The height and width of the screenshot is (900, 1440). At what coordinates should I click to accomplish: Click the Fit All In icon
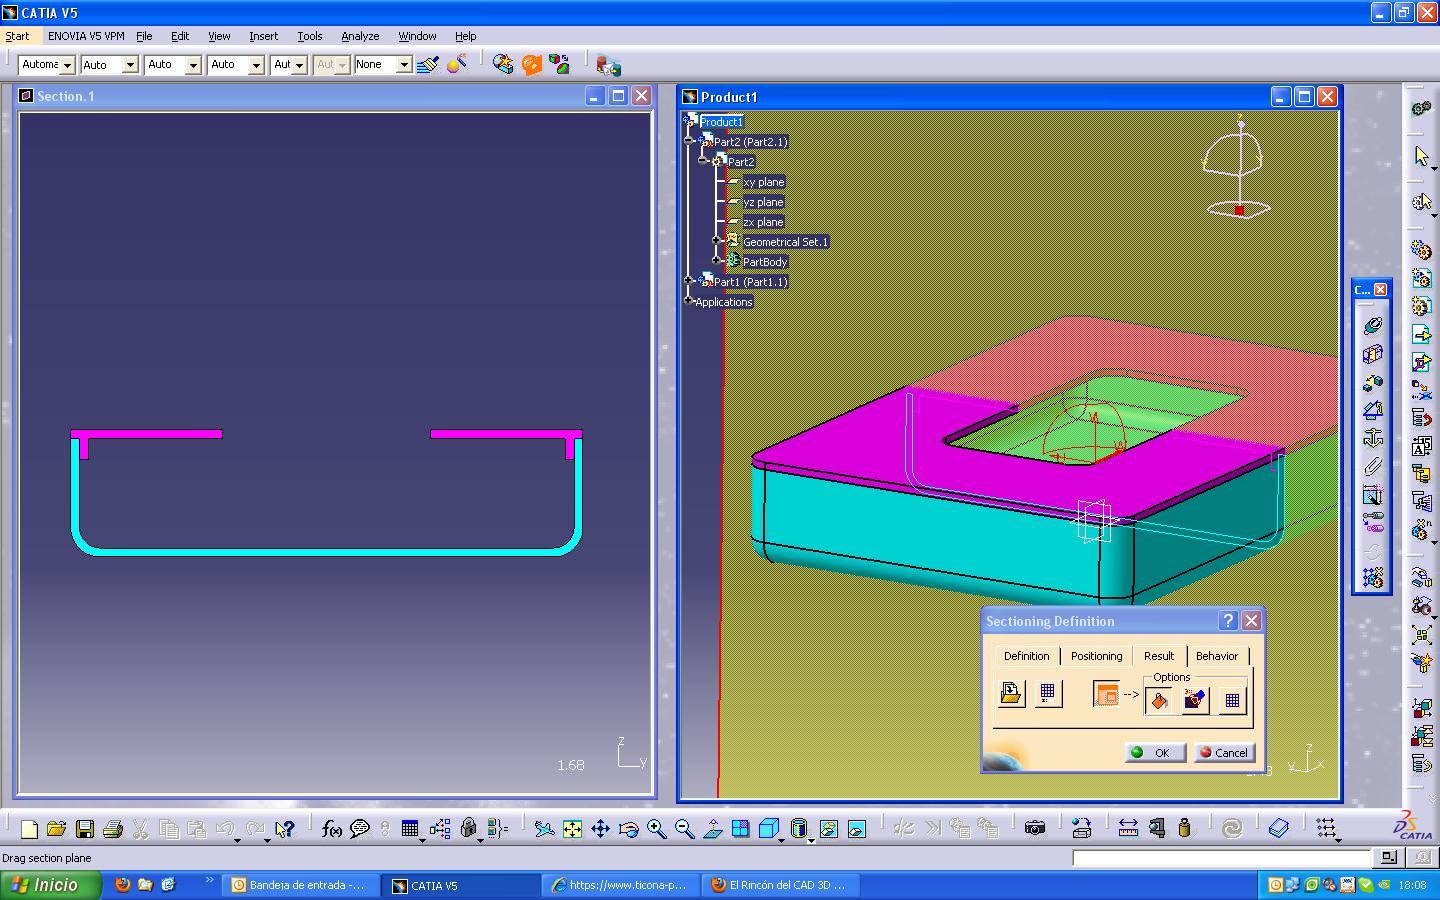pyautogui.click(x=572, y=829)
